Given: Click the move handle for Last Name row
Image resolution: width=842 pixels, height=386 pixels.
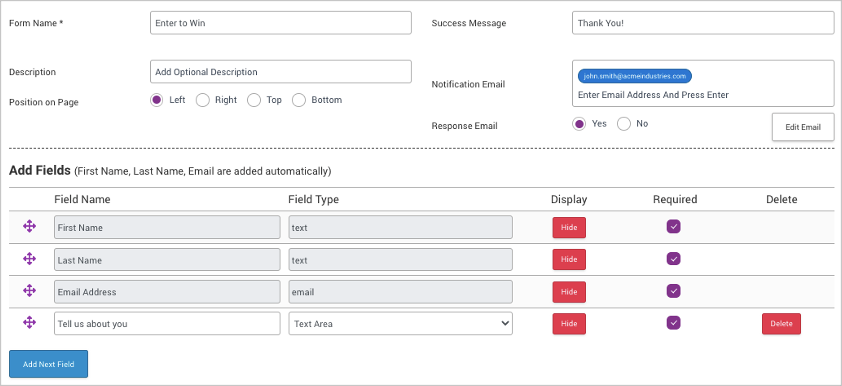Looking at the screenshot, I should pyautogui.click(x=30, y=259).
